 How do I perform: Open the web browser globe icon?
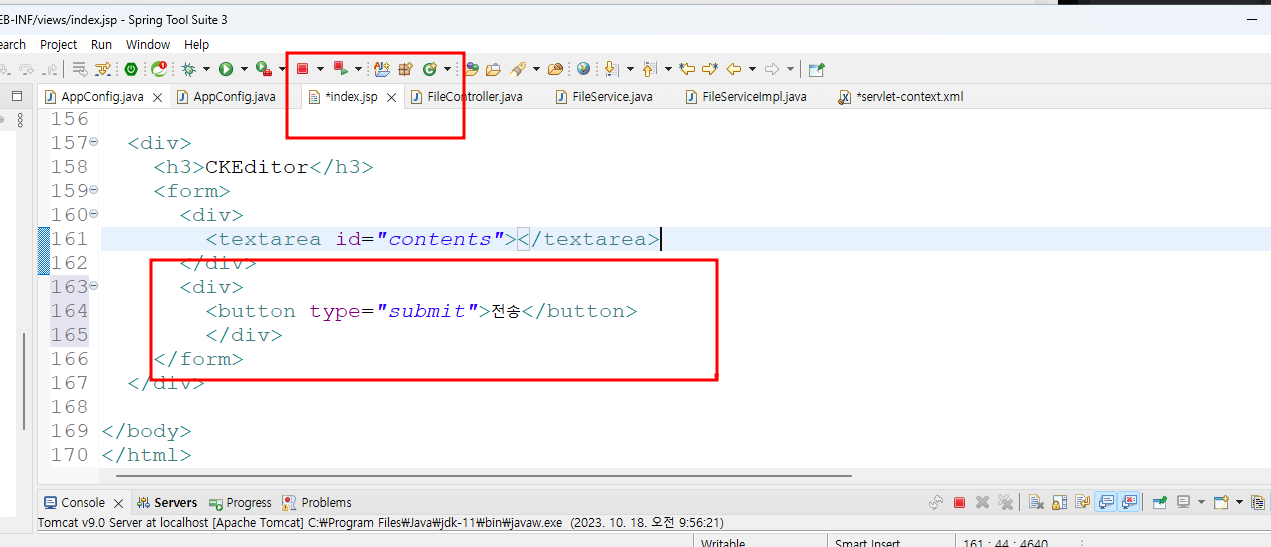583,69
